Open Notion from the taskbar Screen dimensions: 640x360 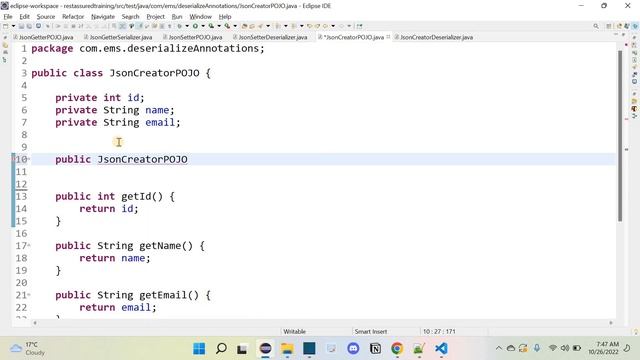[x=376, y=349]
